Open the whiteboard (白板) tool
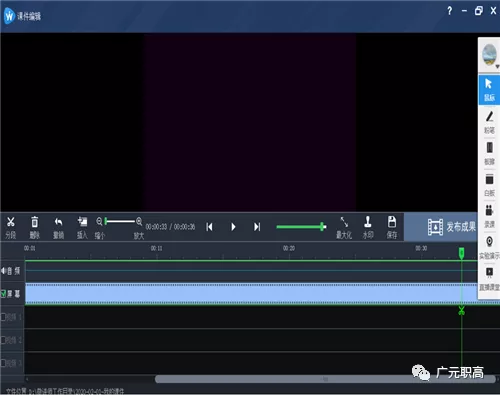The image size is (500, 395). [x=489, y=185]
